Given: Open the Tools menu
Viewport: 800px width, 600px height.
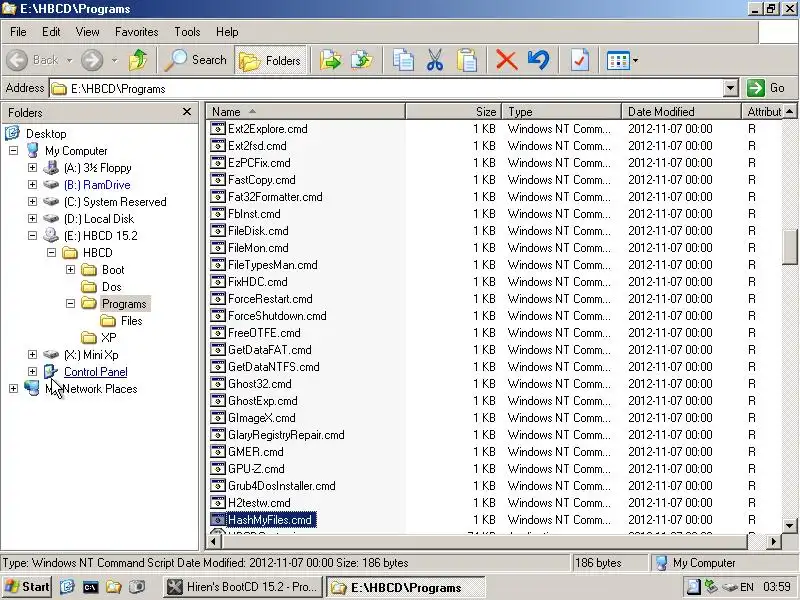Looking at the screenshot, I should tap(187, 32).
